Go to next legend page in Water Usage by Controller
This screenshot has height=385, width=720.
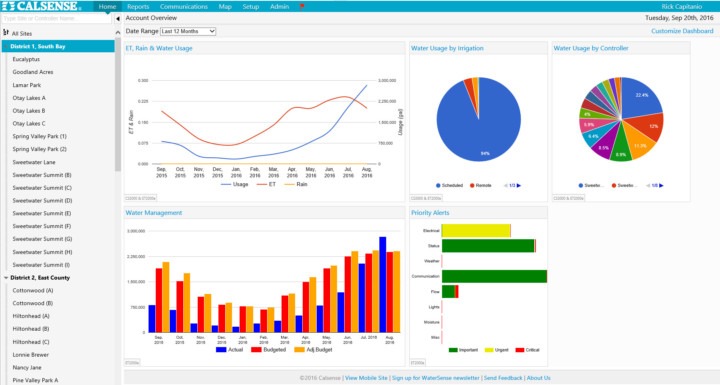pyautogui.click(x=662, y=186)
